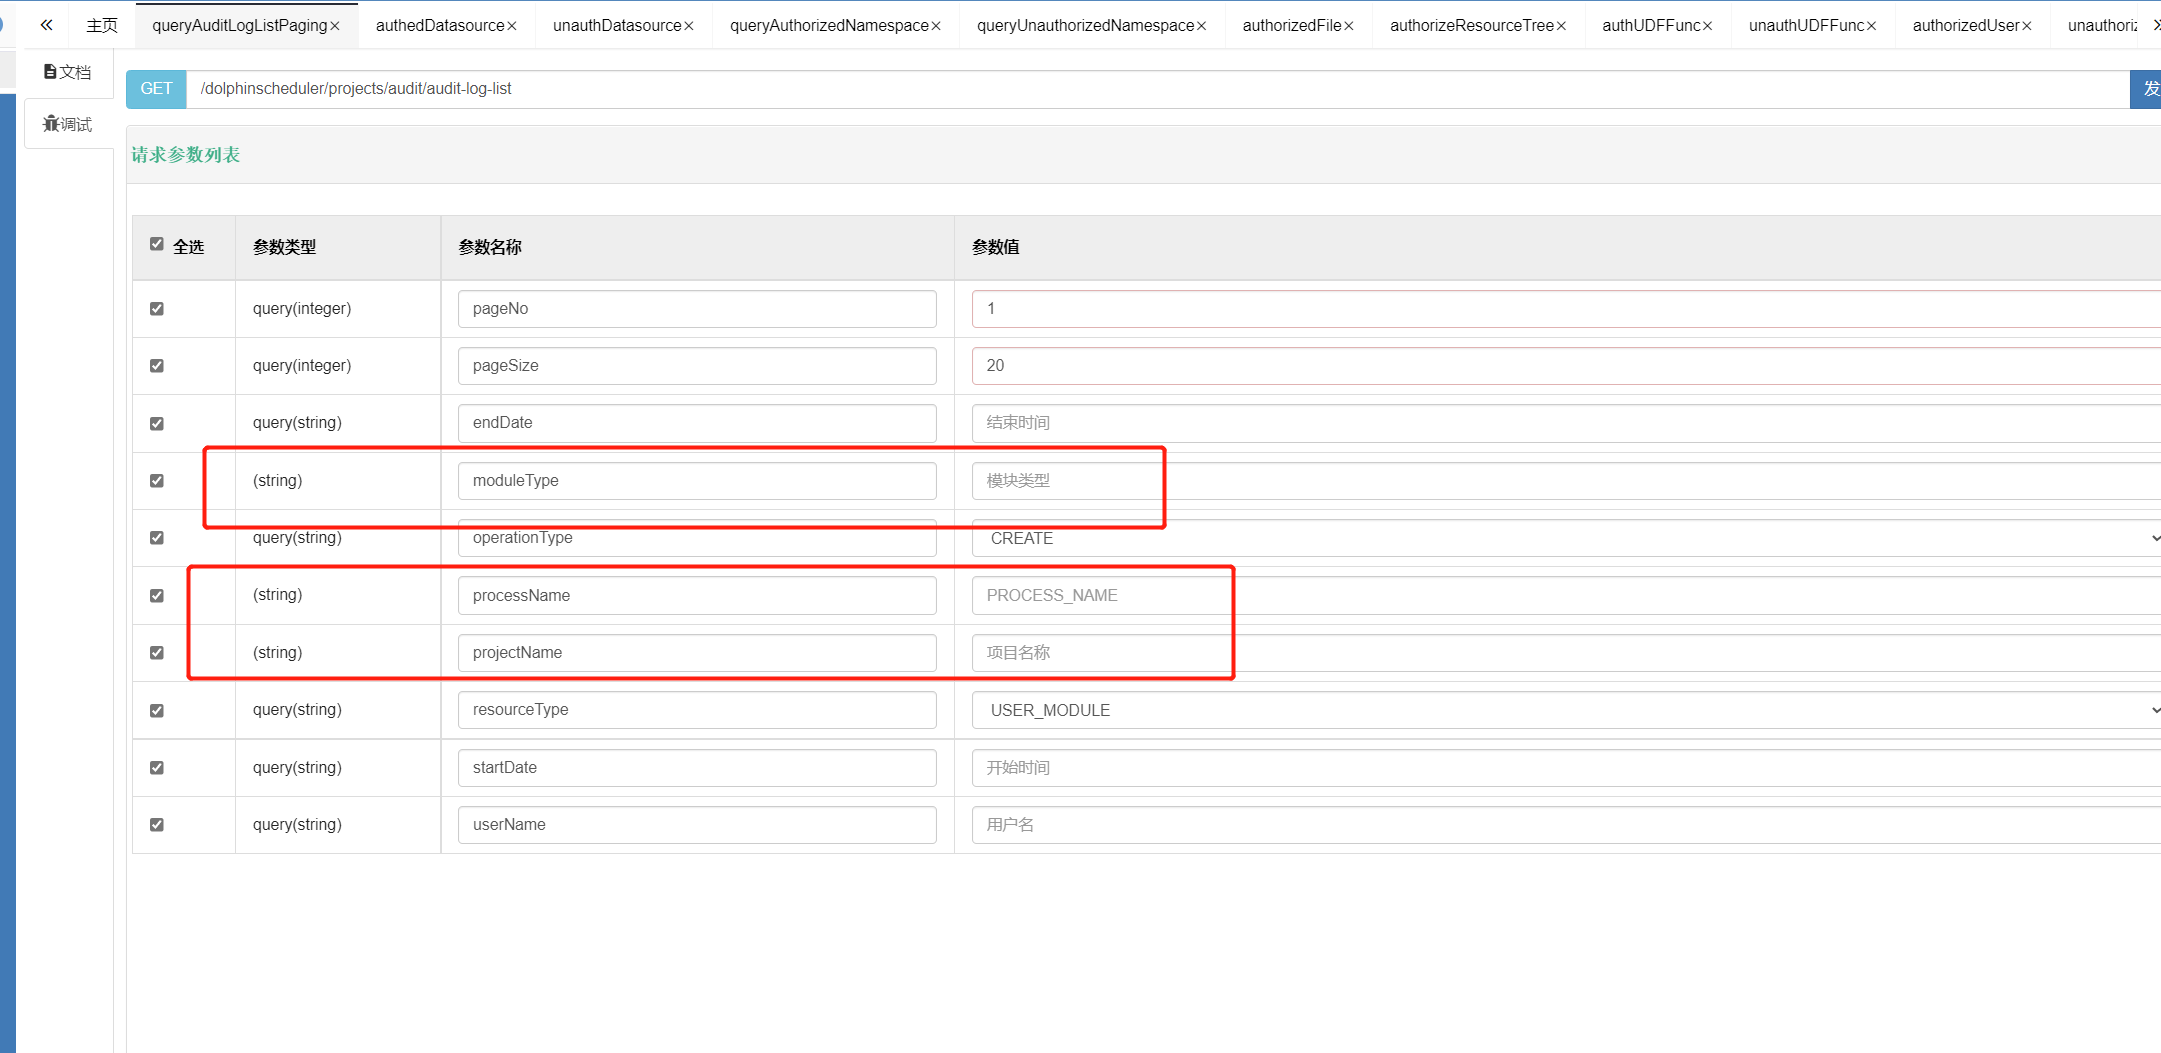Open the resourceType USER_MODULE dropdown

click(x=1566, y=710)
